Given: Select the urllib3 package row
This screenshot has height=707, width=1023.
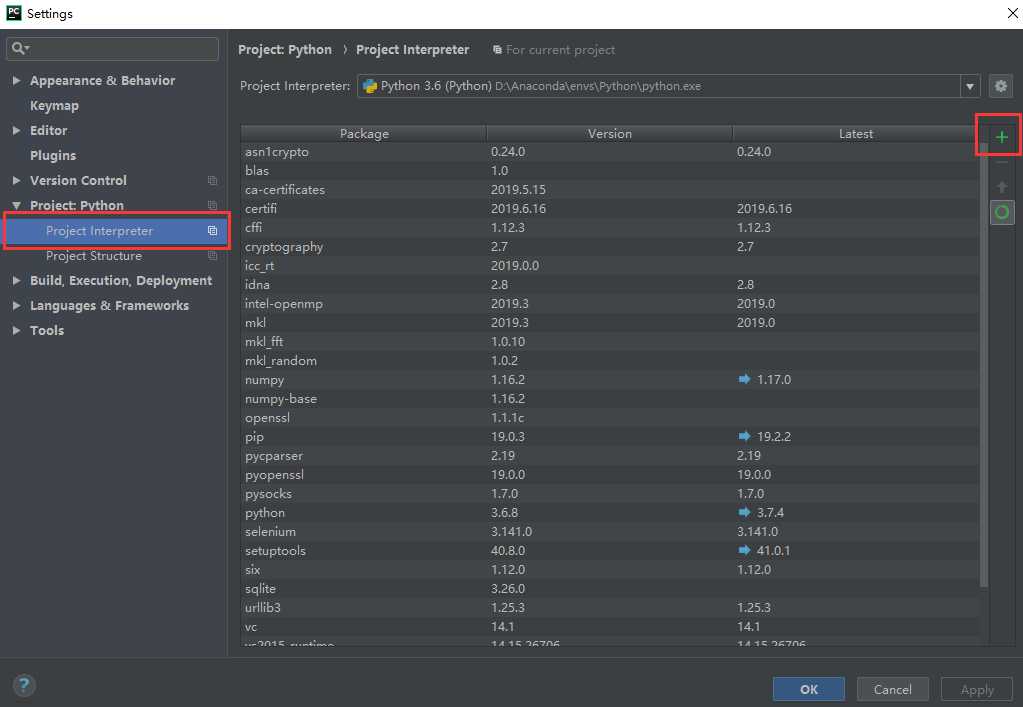Looking at the screenshot, I should [609, 608].
